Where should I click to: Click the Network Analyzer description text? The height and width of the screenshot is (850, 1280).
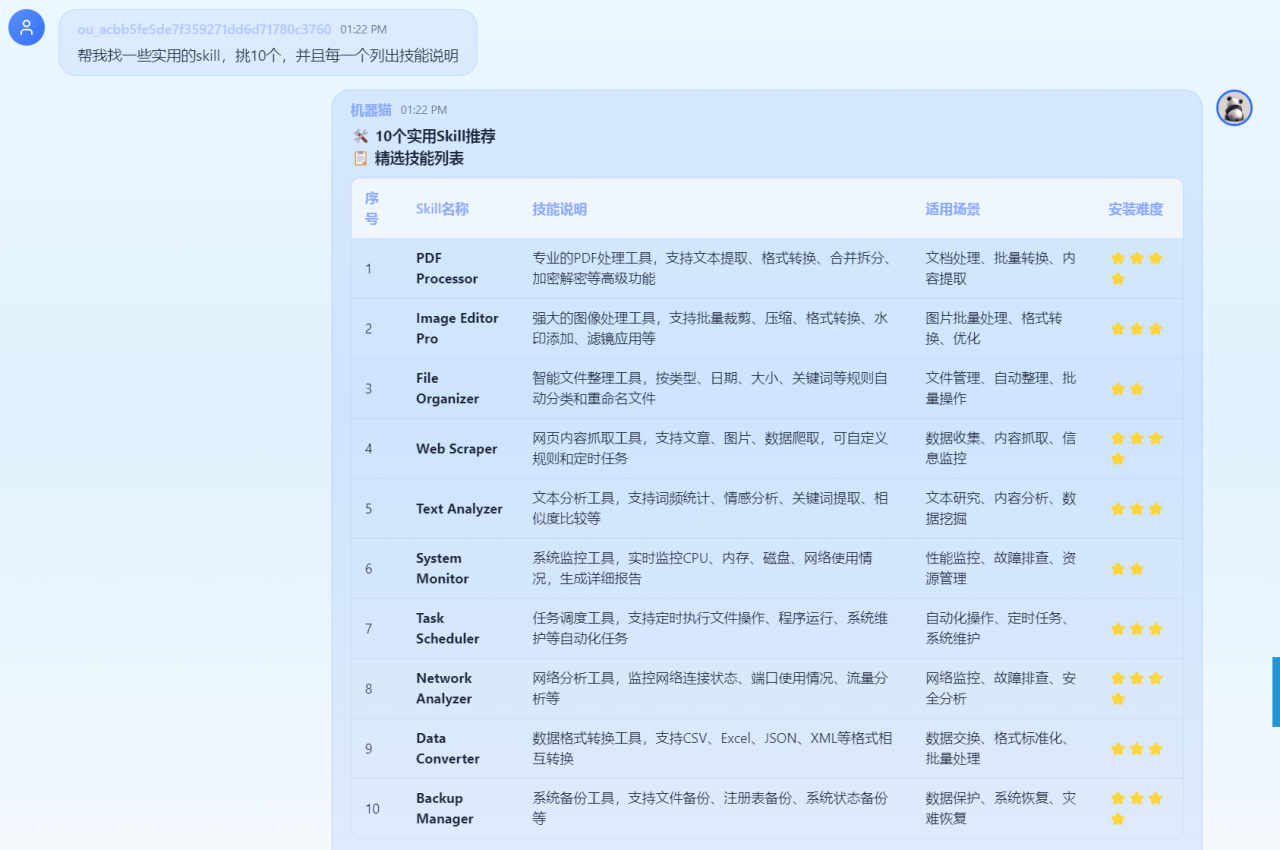coord(710,688)
